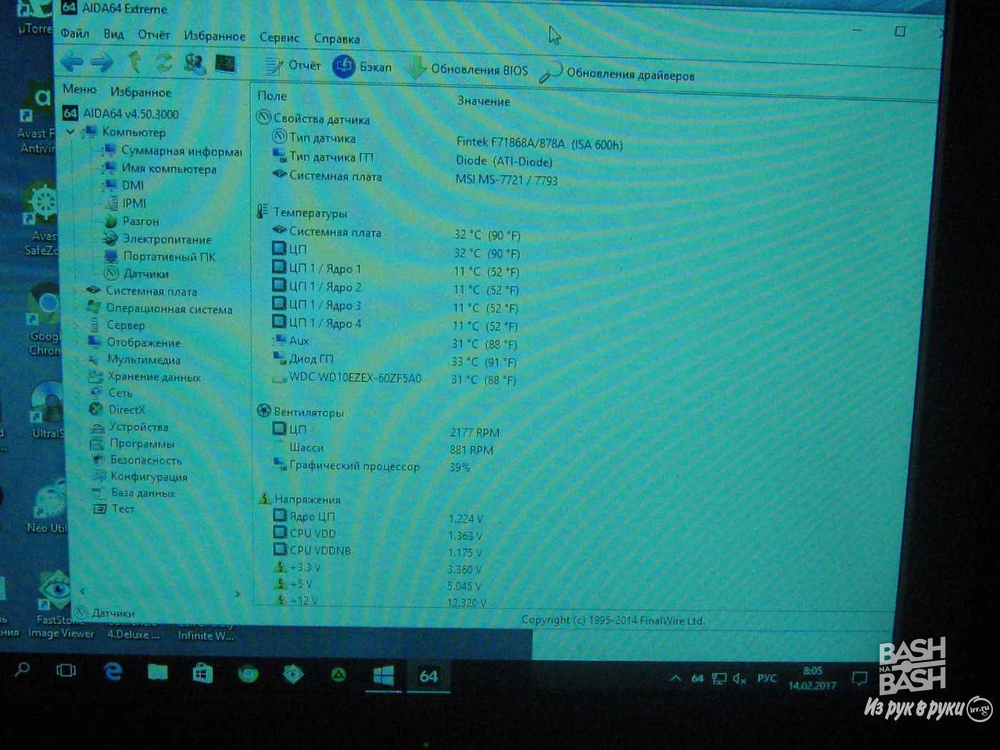Open Windows Store from the taskbar

click(202, 673)
